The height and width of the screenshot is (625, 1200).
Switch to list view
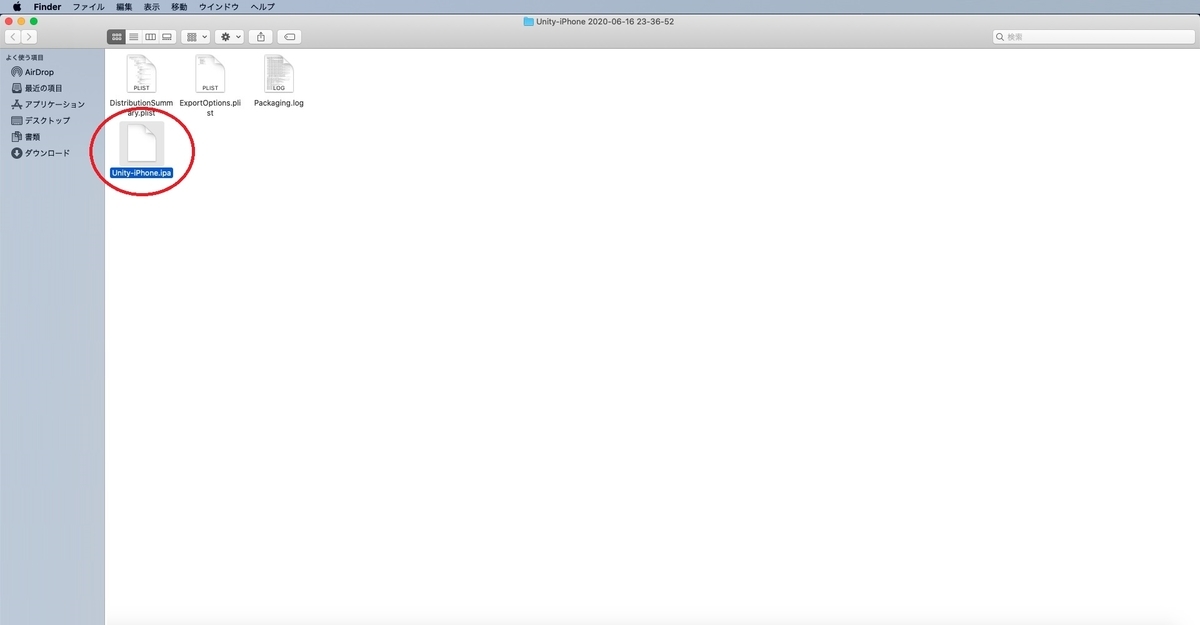tap(134, 37)
